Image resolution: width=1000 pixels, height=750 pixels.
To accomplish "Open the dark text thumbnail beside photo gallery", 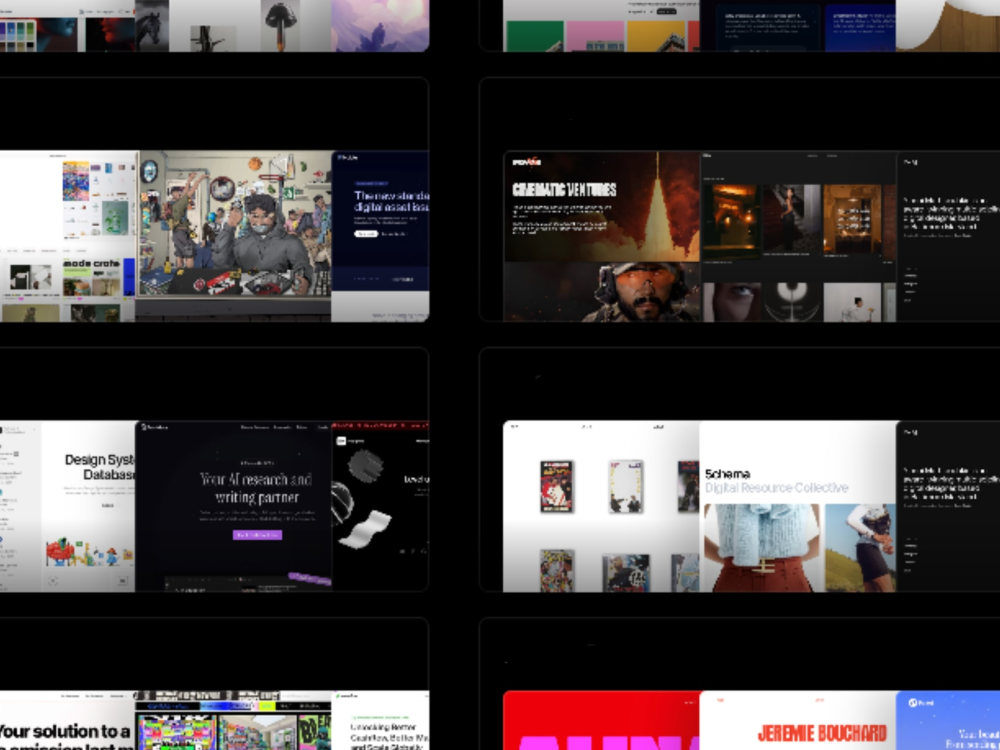I will pos(948,236).
